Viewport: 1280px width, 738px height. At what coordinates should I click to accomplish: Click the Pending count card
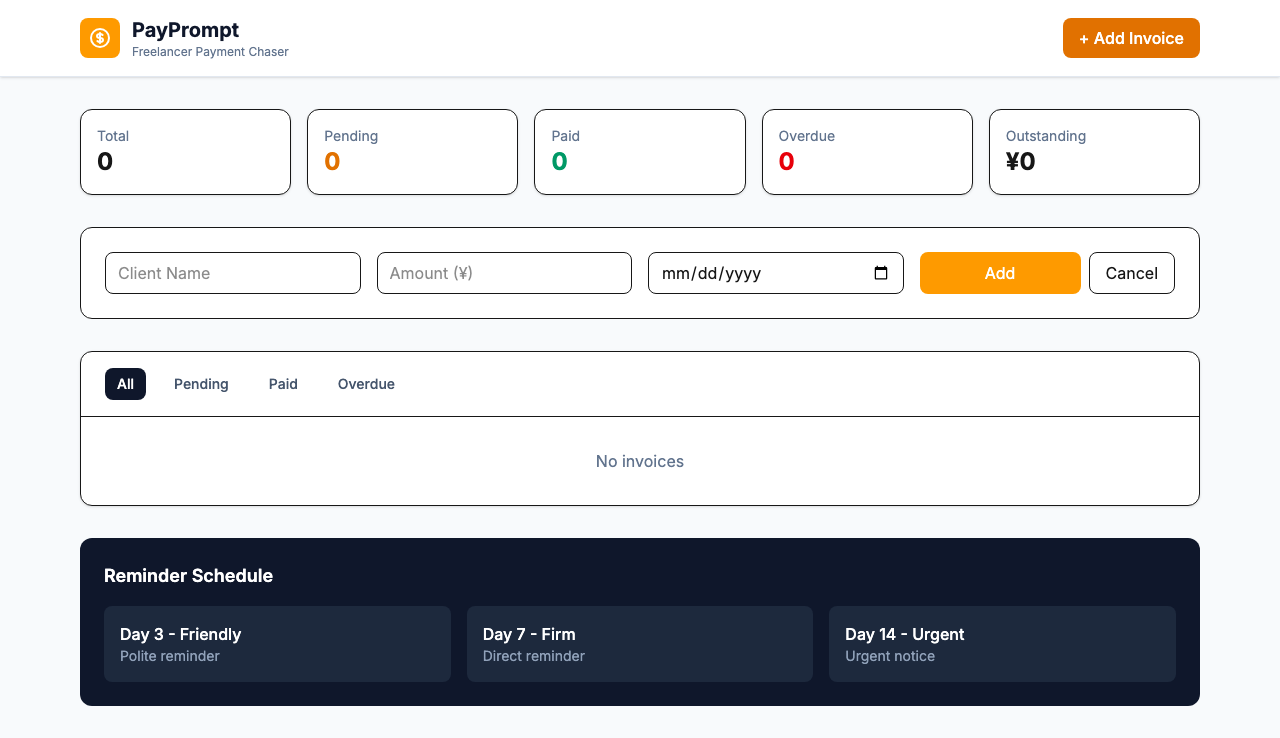[412, 151]
